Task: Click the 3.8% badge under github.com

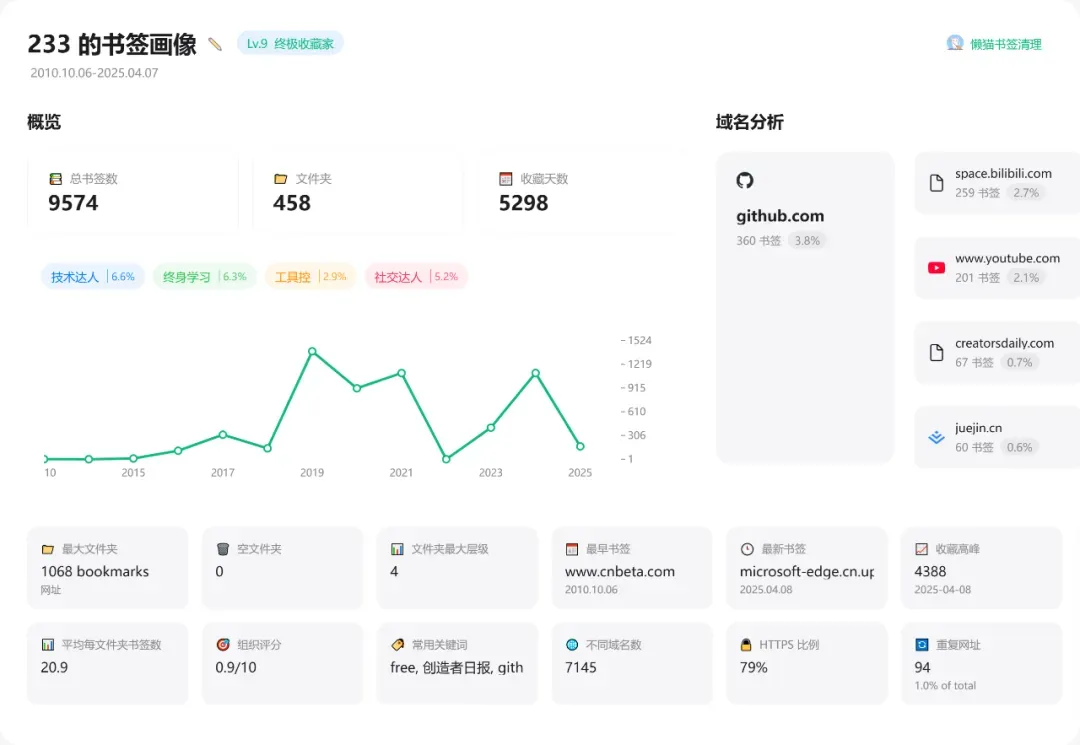Action: click(x=807, y=241)
